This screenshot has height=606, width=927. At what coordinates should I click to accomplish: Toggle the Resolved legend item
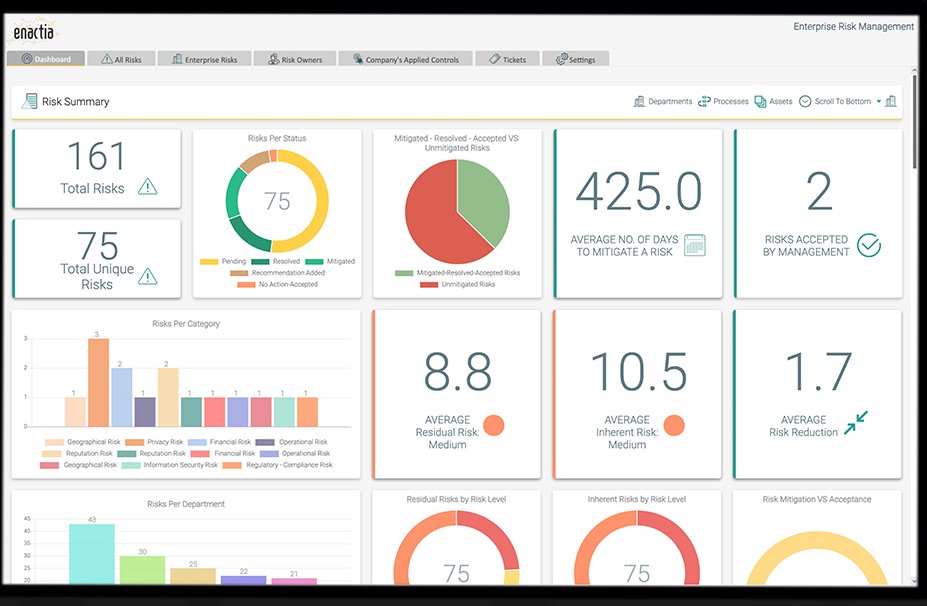coord(275,261)
